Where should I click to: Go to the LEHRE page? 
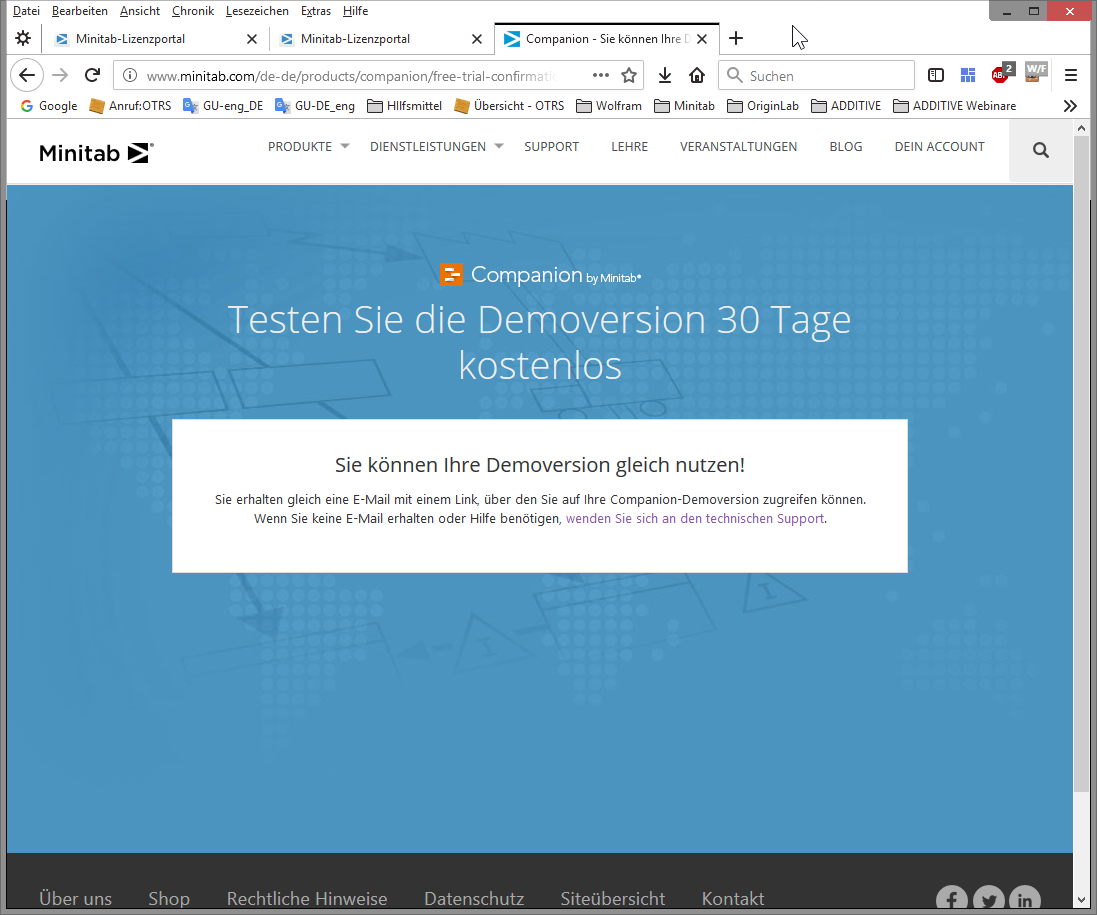[x=630, y=147]
